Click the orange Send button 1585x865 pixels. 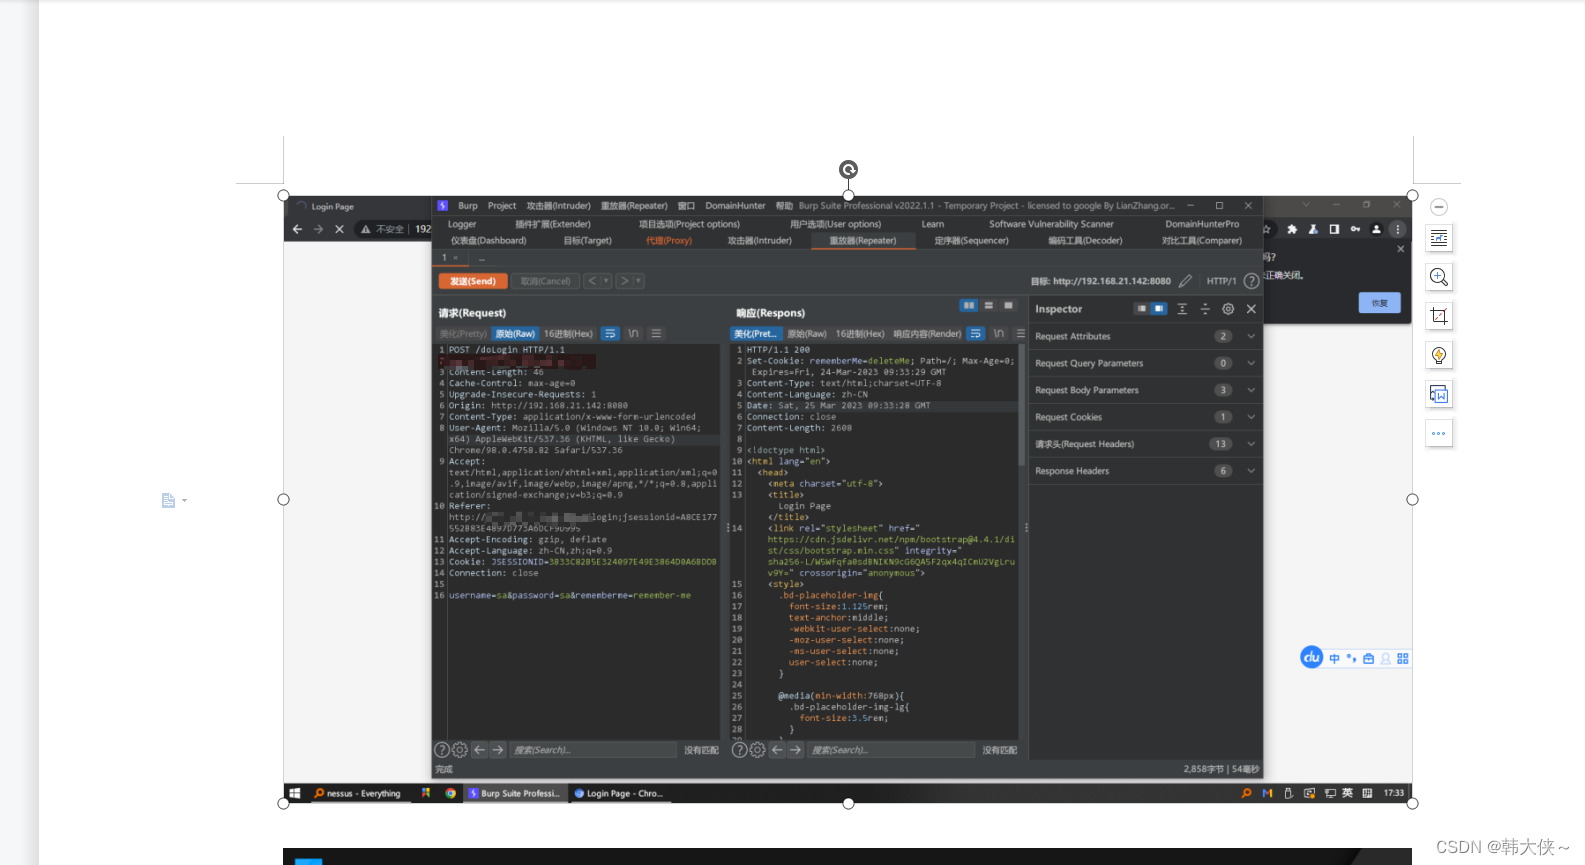point(473,281)
